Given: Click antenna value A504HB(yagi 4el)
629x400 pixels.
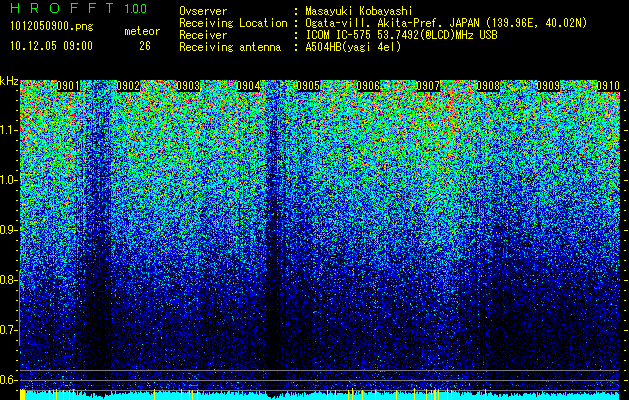Looking at the screenshot, I should (x=353, y=47).
